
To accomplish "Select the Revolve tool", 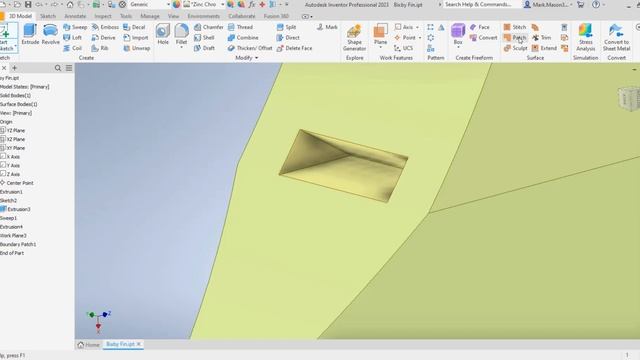I will coord(51,34).
